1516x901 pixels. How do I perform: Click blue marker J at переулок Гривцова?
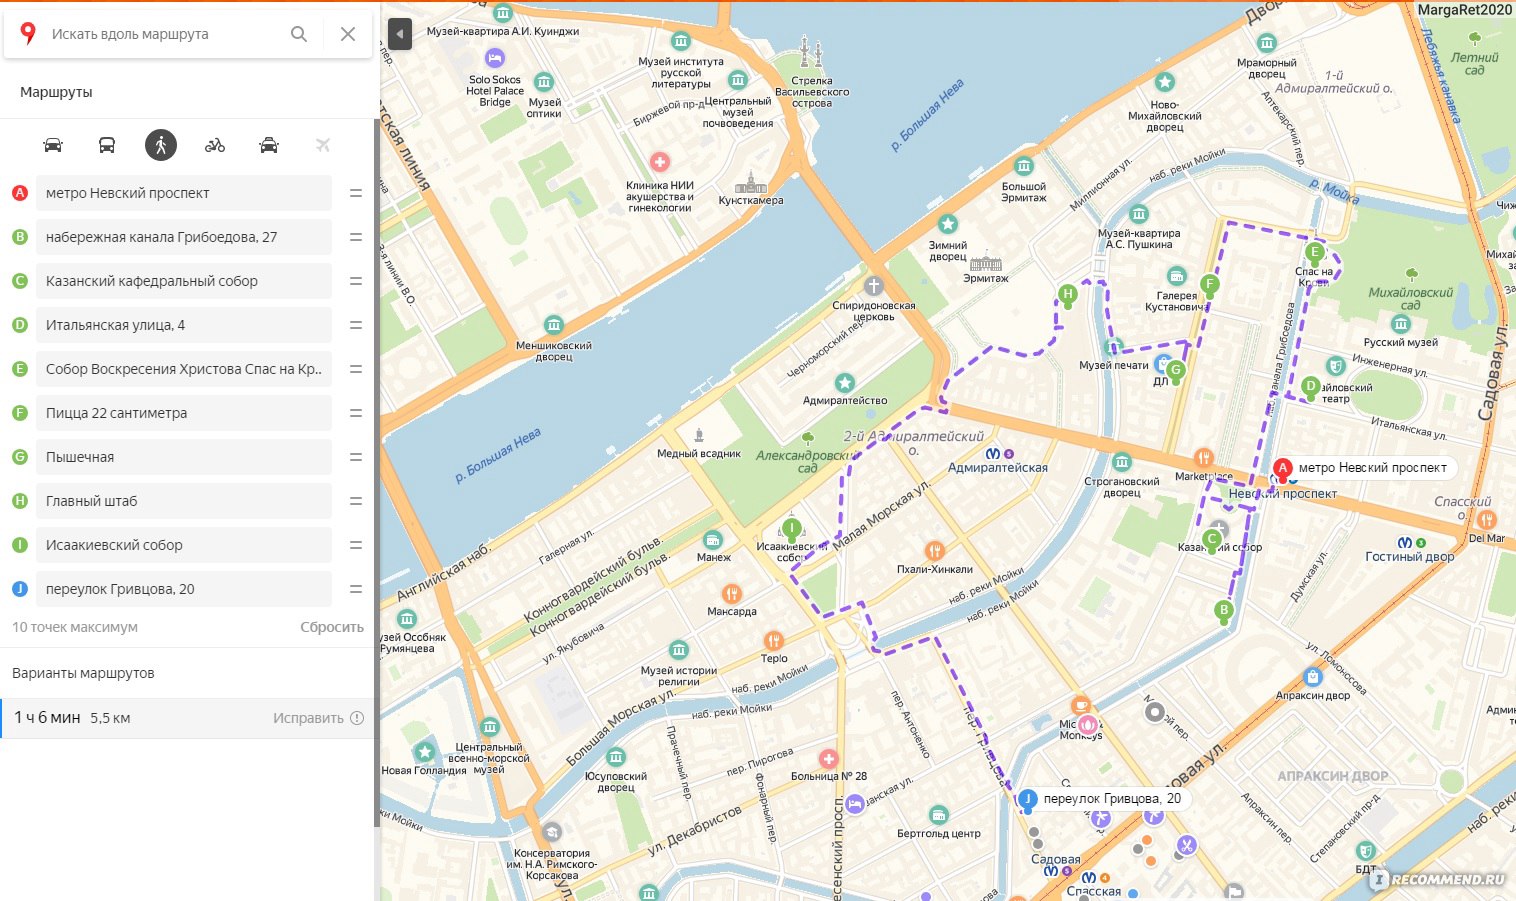pos(1027,799)
